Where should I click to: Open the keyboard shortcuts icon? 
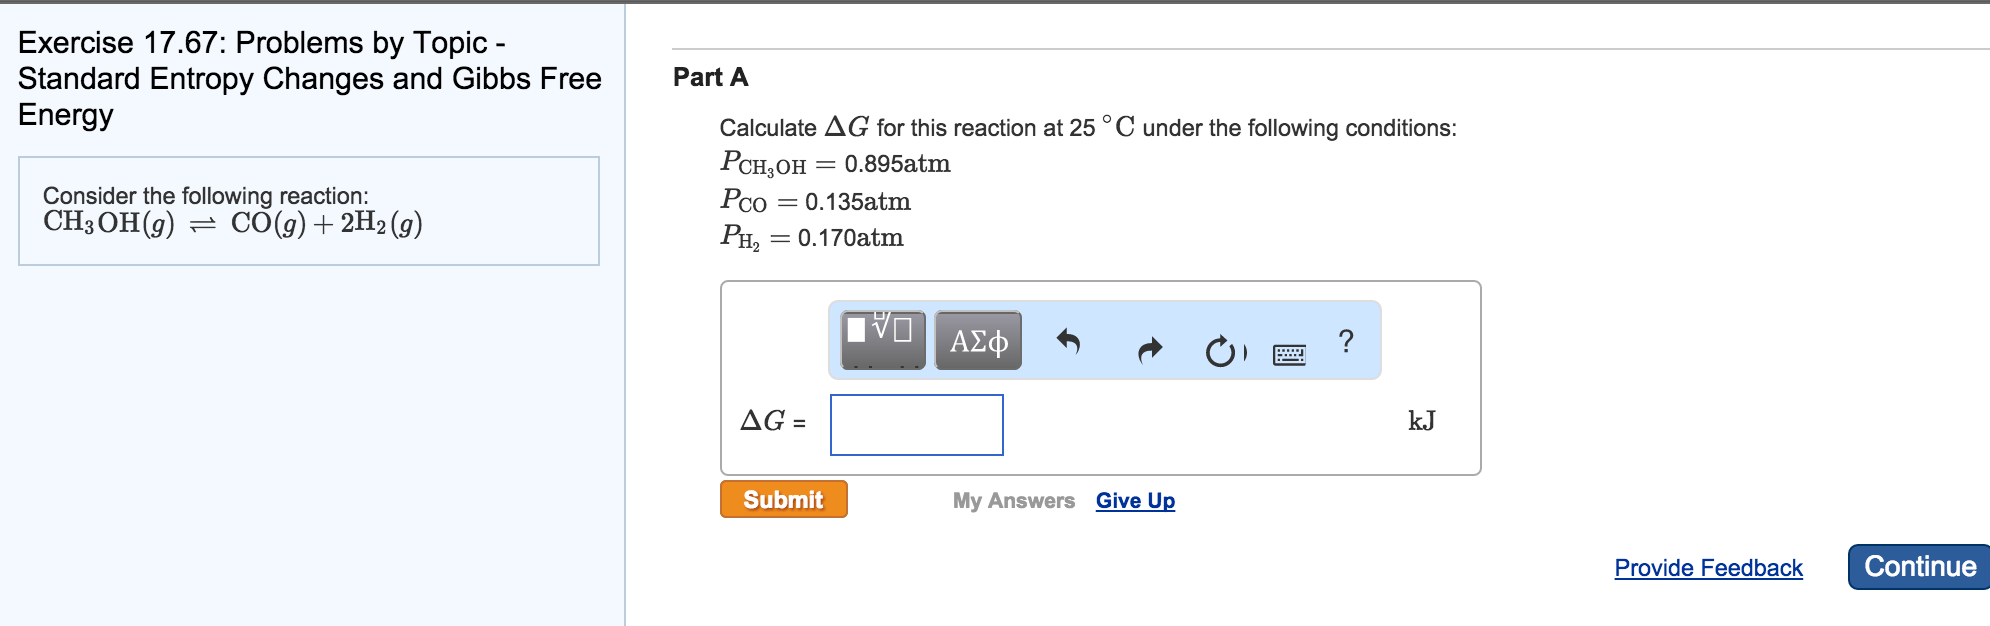pos(1288,353)
